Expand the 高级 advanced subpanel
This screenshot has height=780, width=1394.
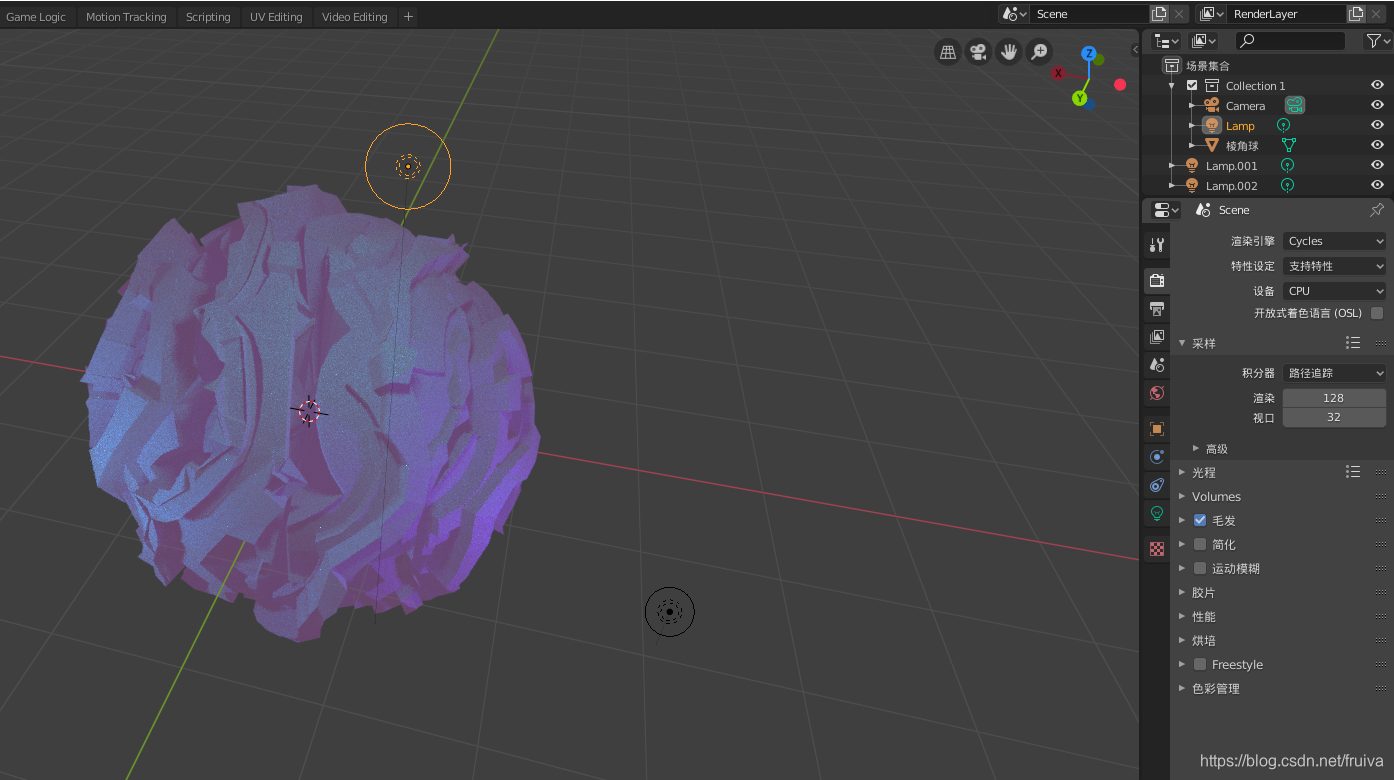click(1196, 449)
